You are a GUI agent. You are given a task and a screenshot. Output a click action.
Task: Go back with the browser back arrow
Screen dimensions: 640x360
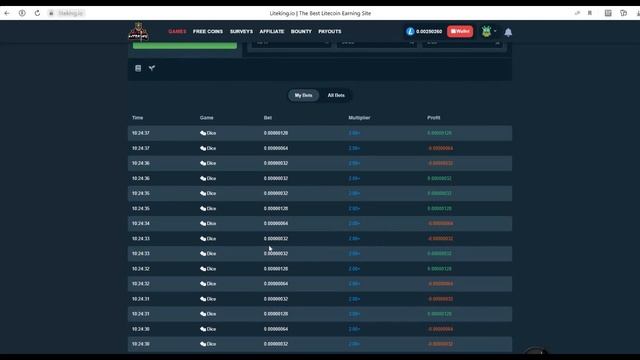[7, 13]
